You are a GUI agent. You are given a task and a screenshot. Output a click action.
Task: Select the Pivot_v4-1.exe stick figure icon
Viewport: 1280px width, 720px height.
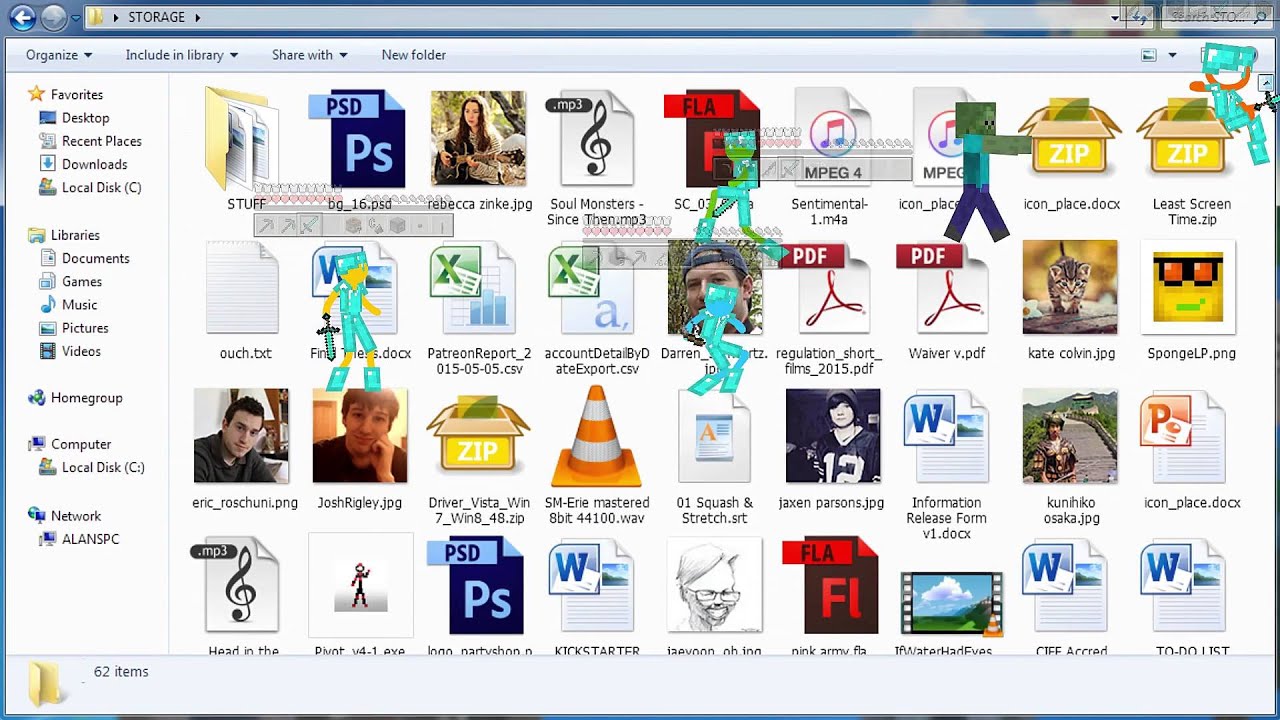[x=361, y=585]
